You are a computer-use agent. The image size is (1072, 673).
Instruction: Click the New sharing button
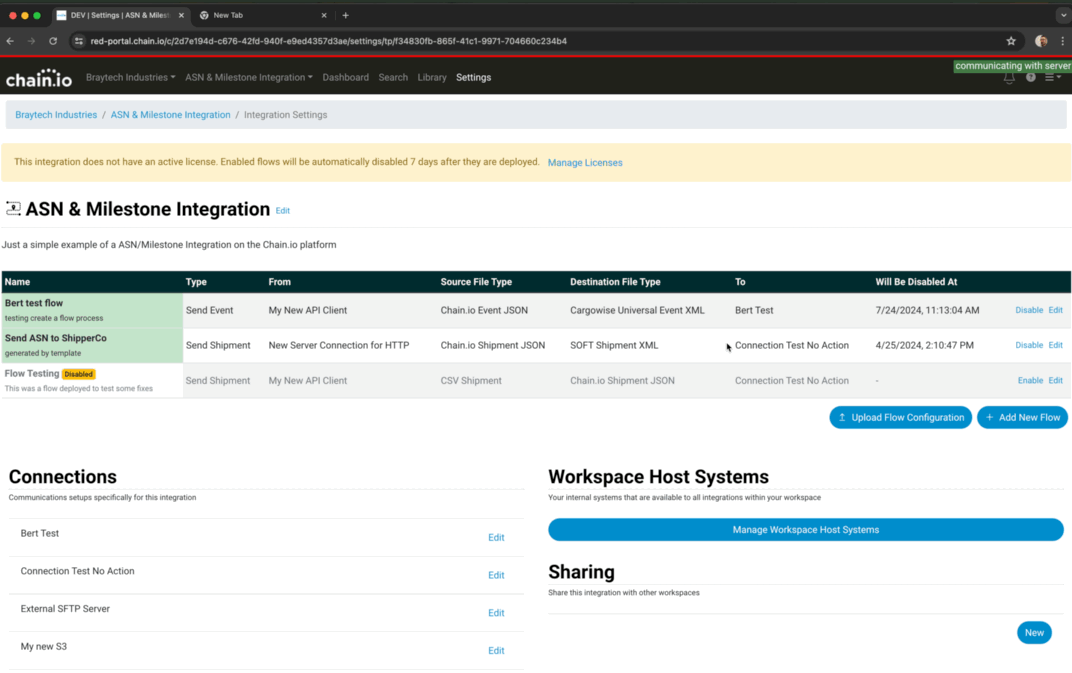click(1034, 633)
